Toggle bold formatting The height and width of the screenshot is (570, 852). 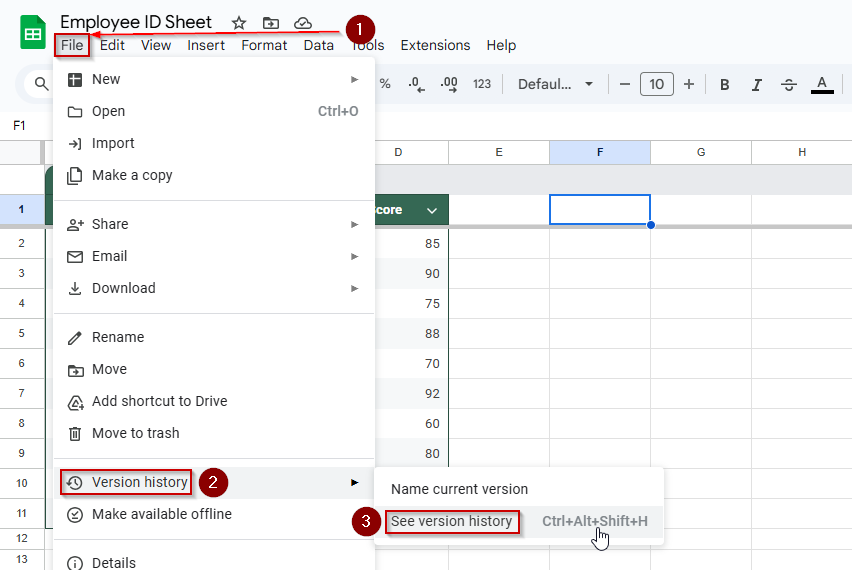coord(724,85)
